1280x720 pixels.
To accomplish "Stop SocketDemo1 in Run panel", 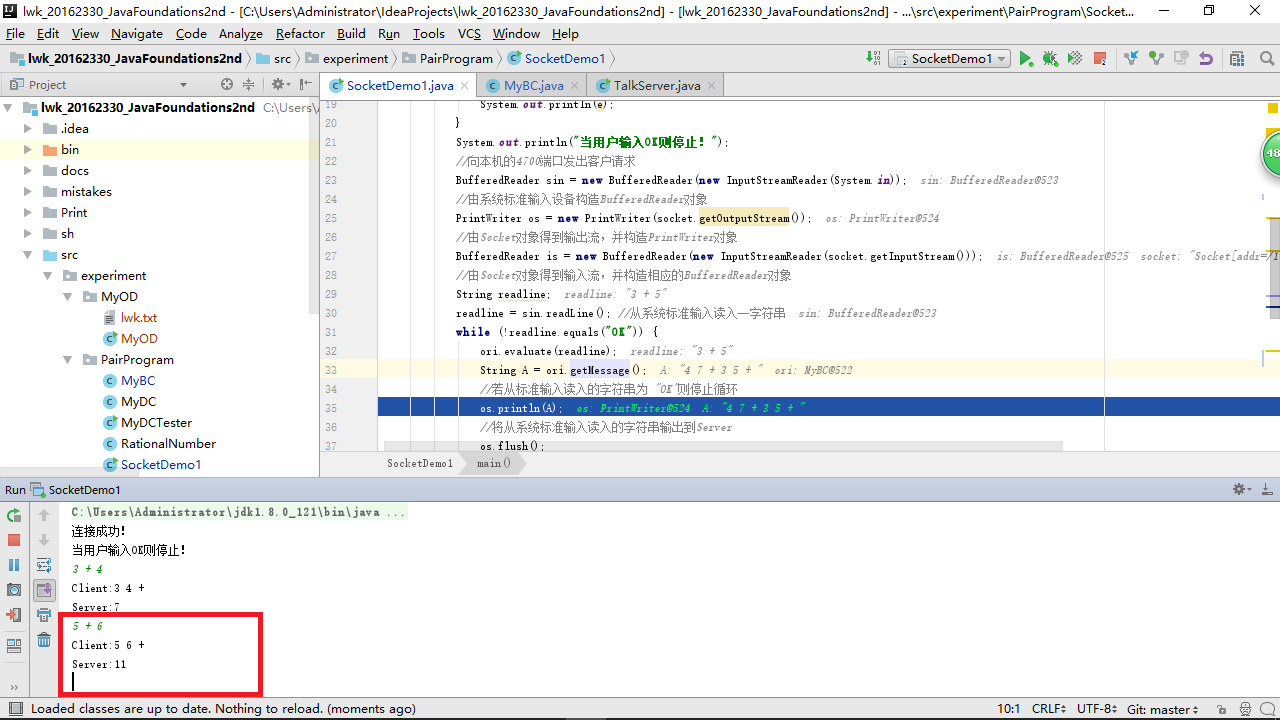I will tap(14, 540).
